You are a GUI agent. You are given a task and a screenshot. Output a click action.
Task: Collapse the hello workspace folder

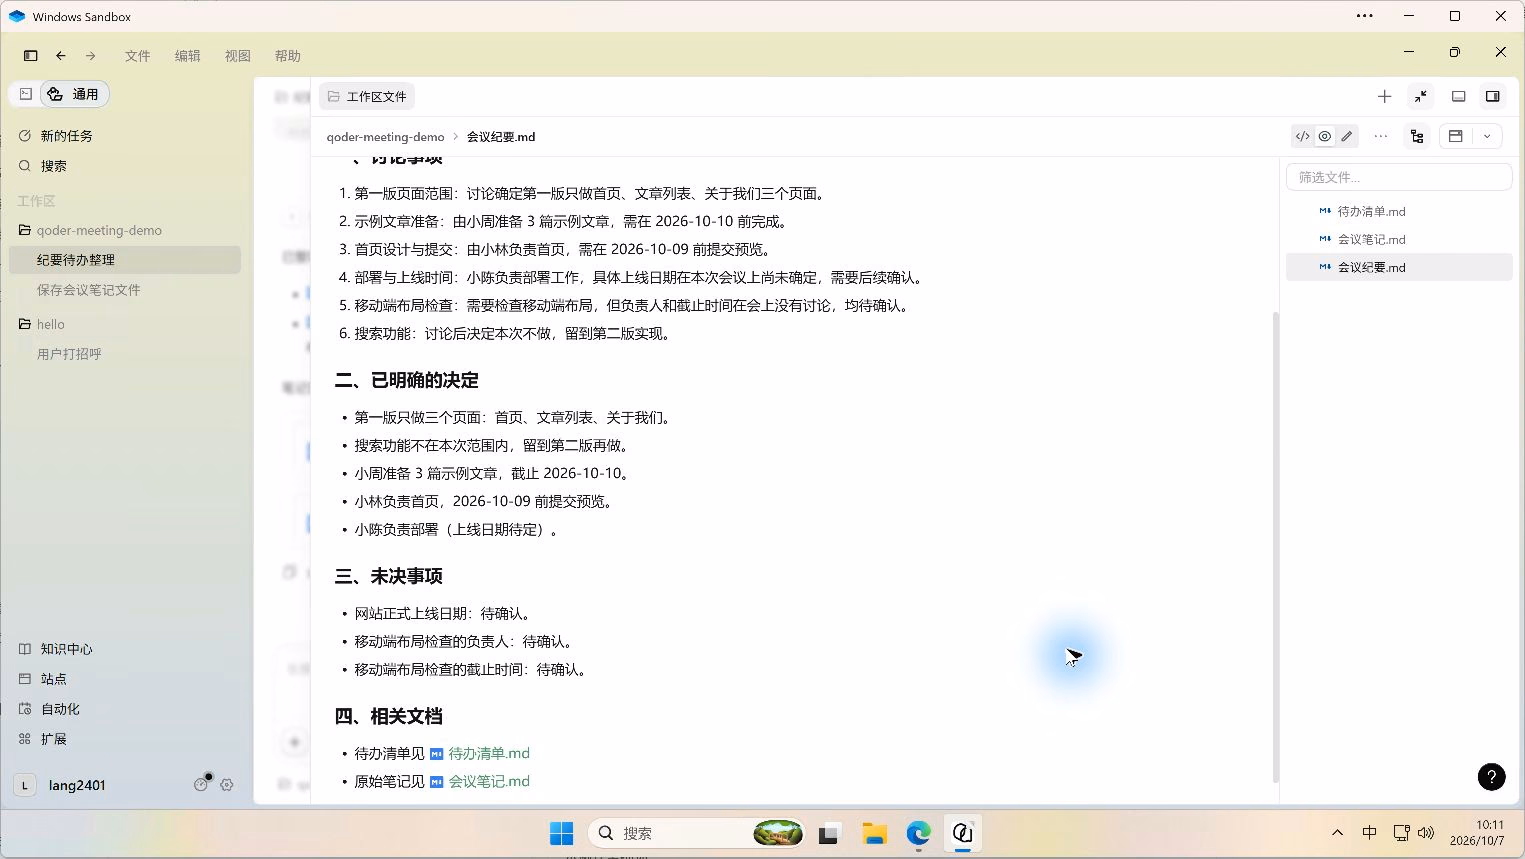(x=41, y=324)
